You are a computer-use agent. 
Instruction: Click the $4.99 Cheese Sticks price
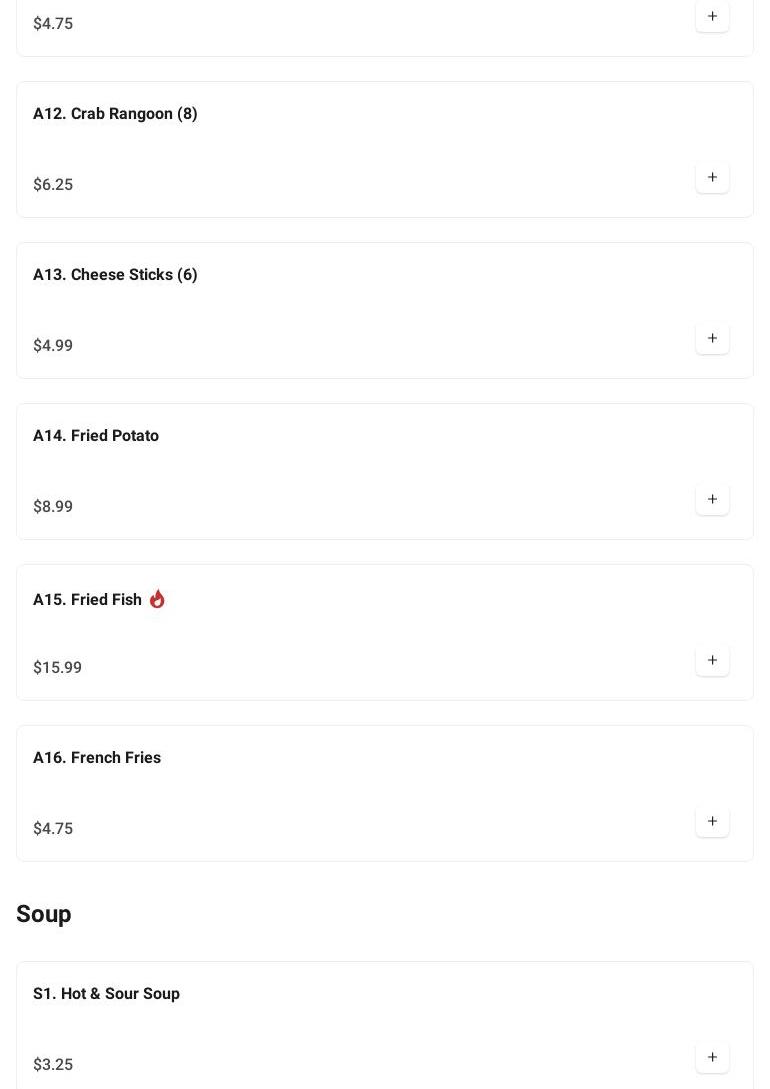tap(53, 346)
